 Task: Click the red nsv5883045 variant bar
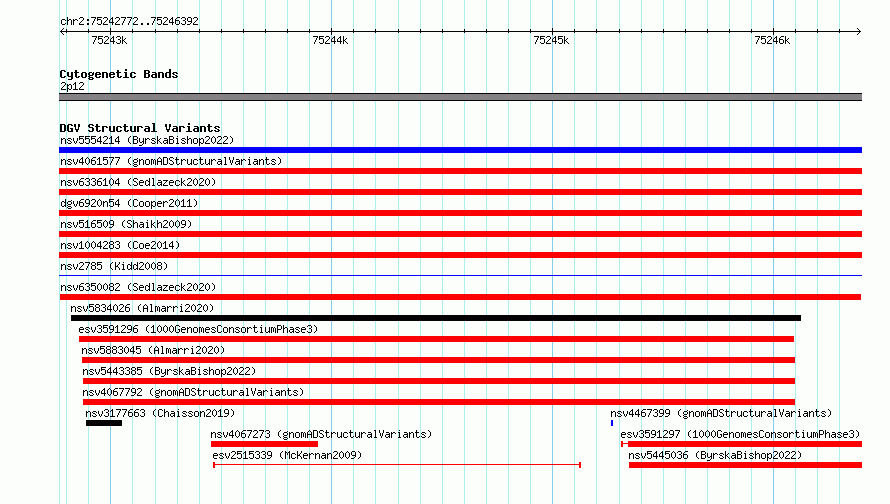coord(438,360)
